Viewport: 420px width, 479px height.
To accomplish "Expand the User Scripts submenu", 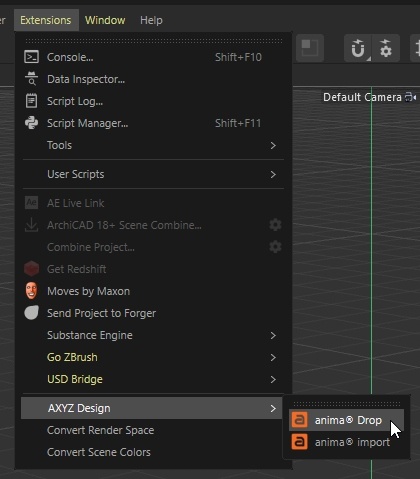I will tap(153, 174).
